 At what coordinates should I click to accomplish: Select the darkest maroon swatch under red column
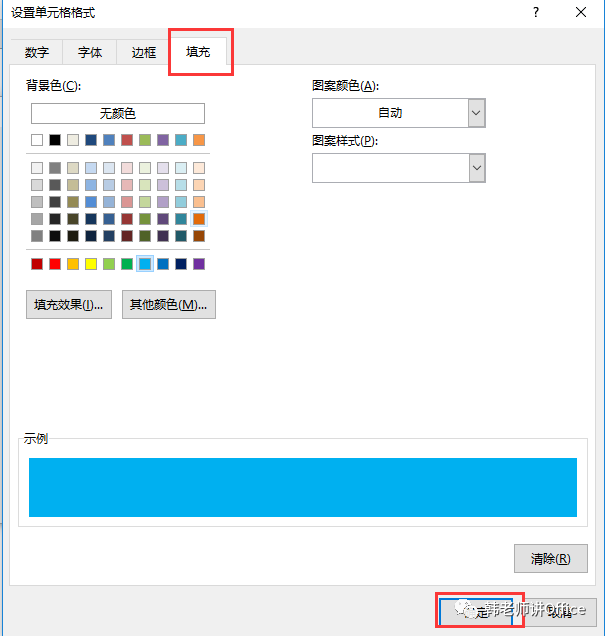[127, 236]
